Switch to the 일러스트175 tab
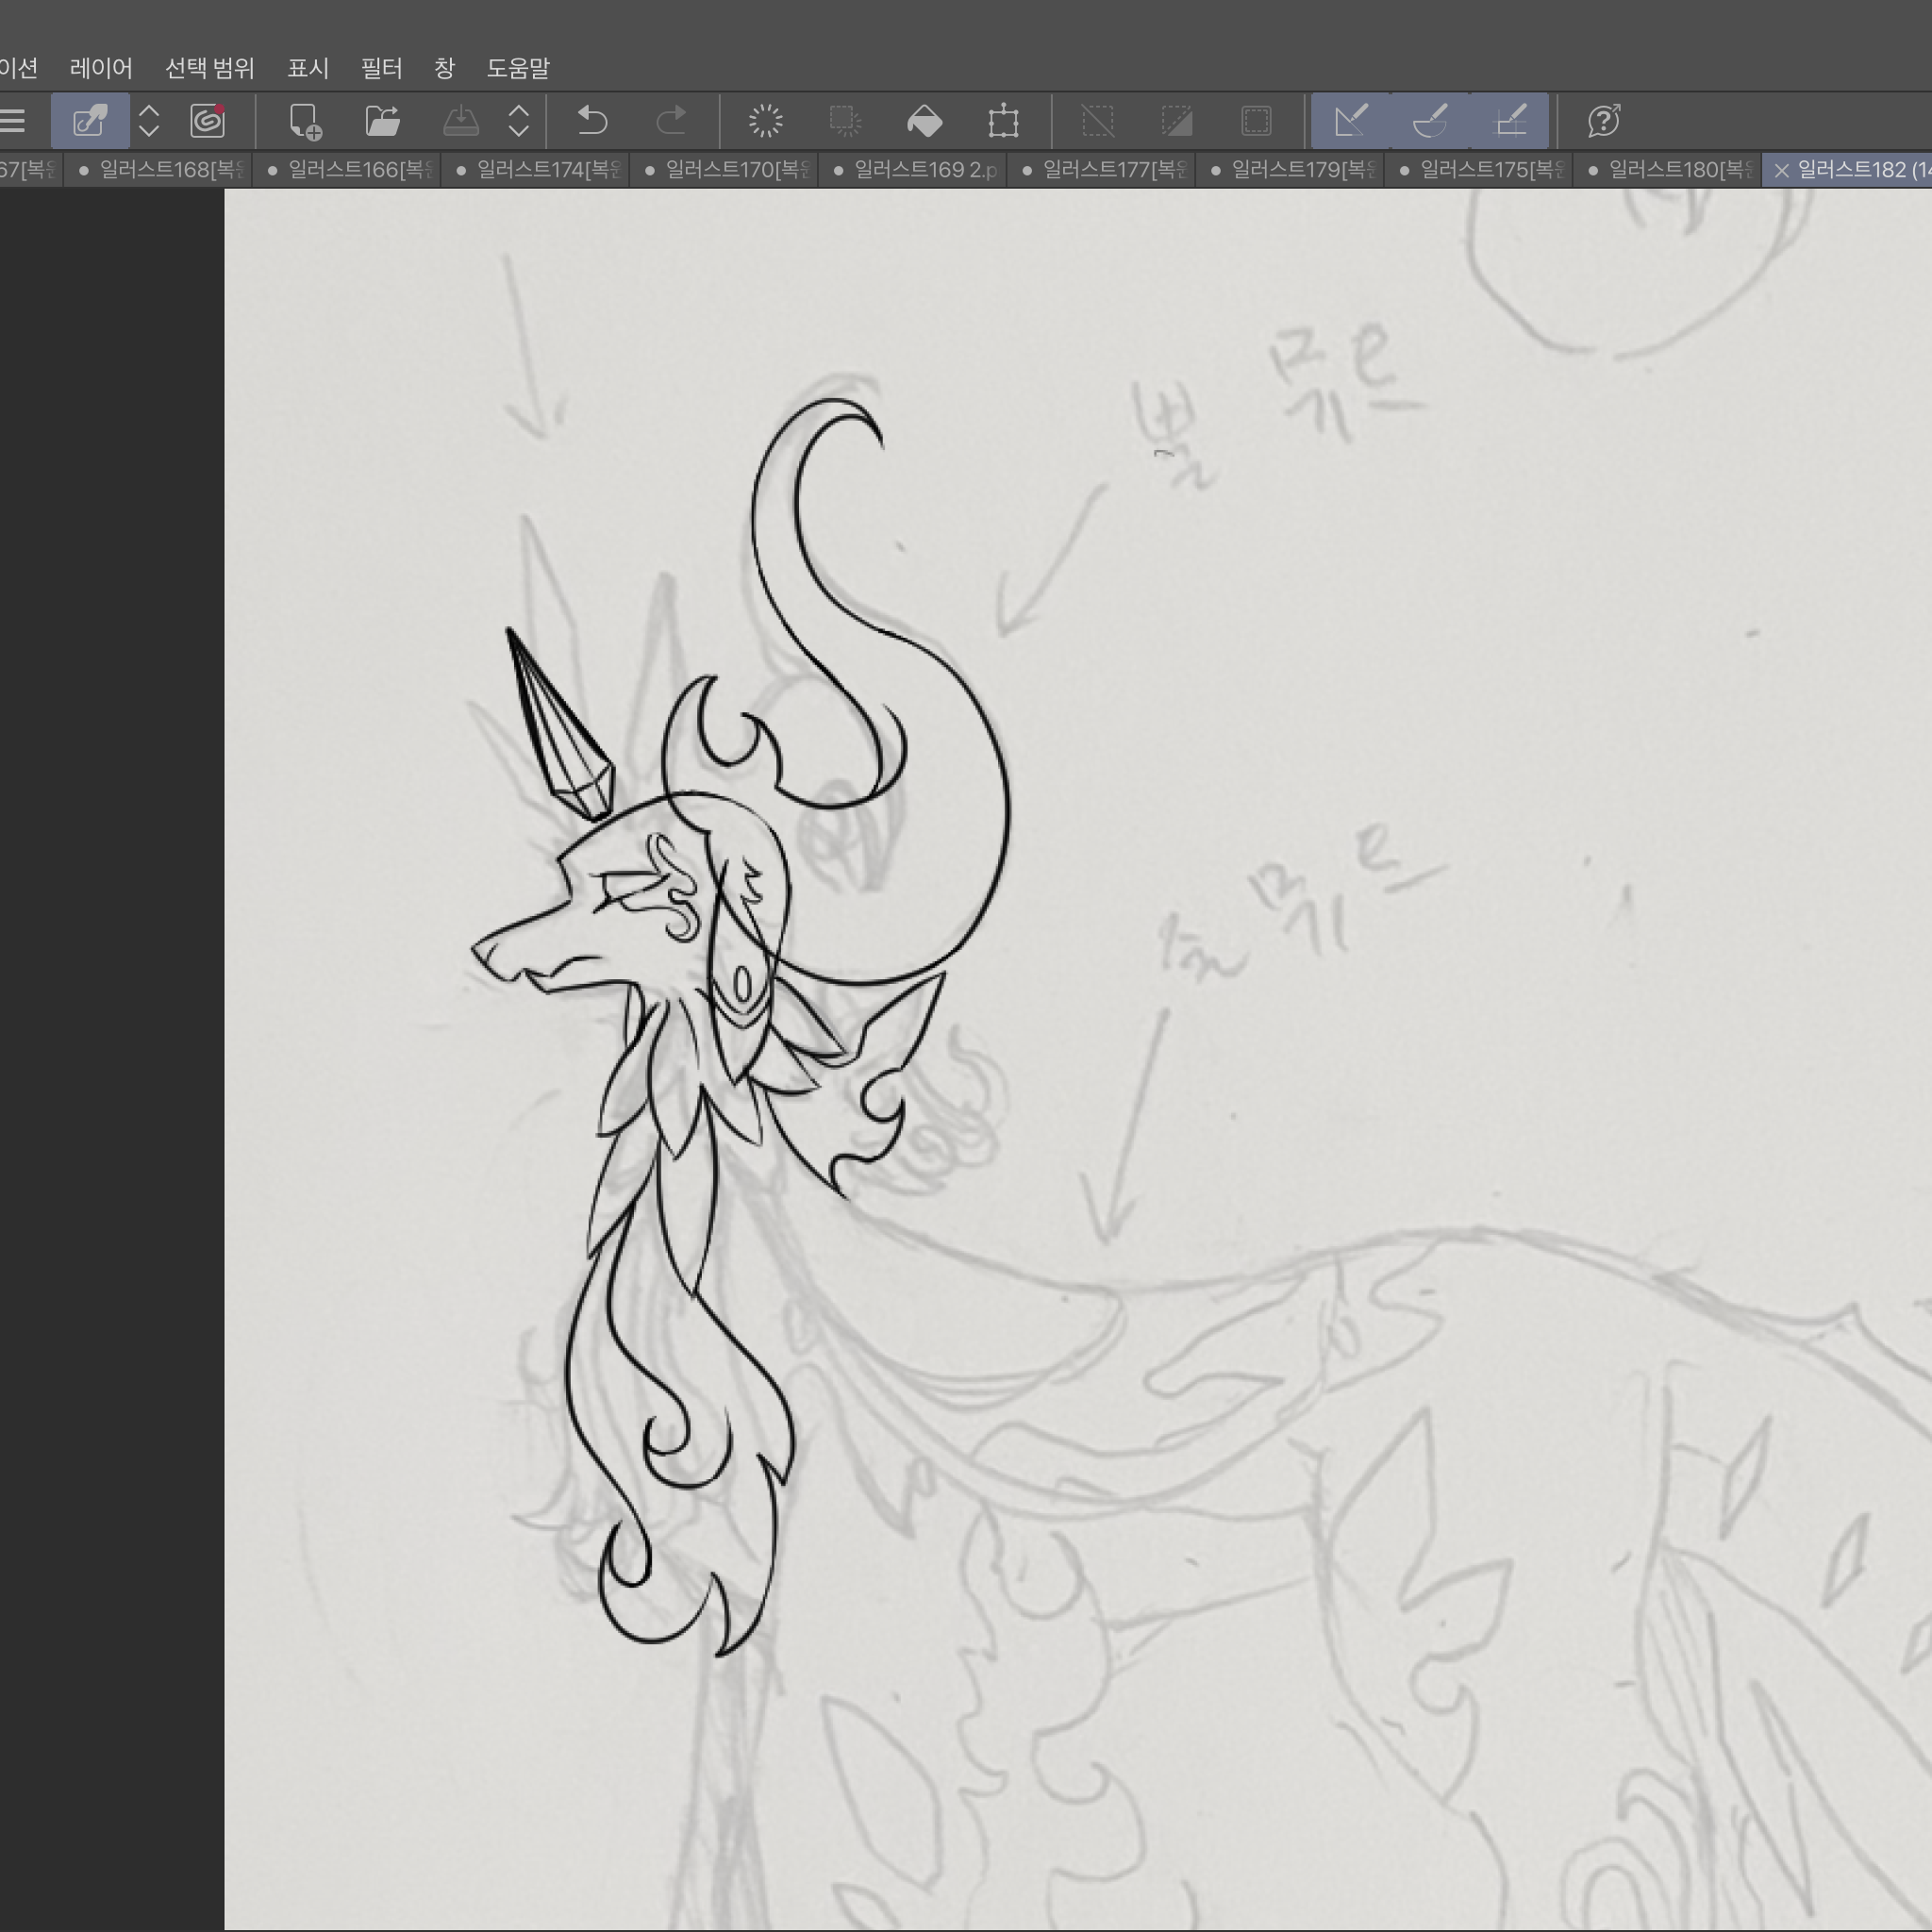This screenshot has height=1932, width=1932. click(x=1480, y=170)
